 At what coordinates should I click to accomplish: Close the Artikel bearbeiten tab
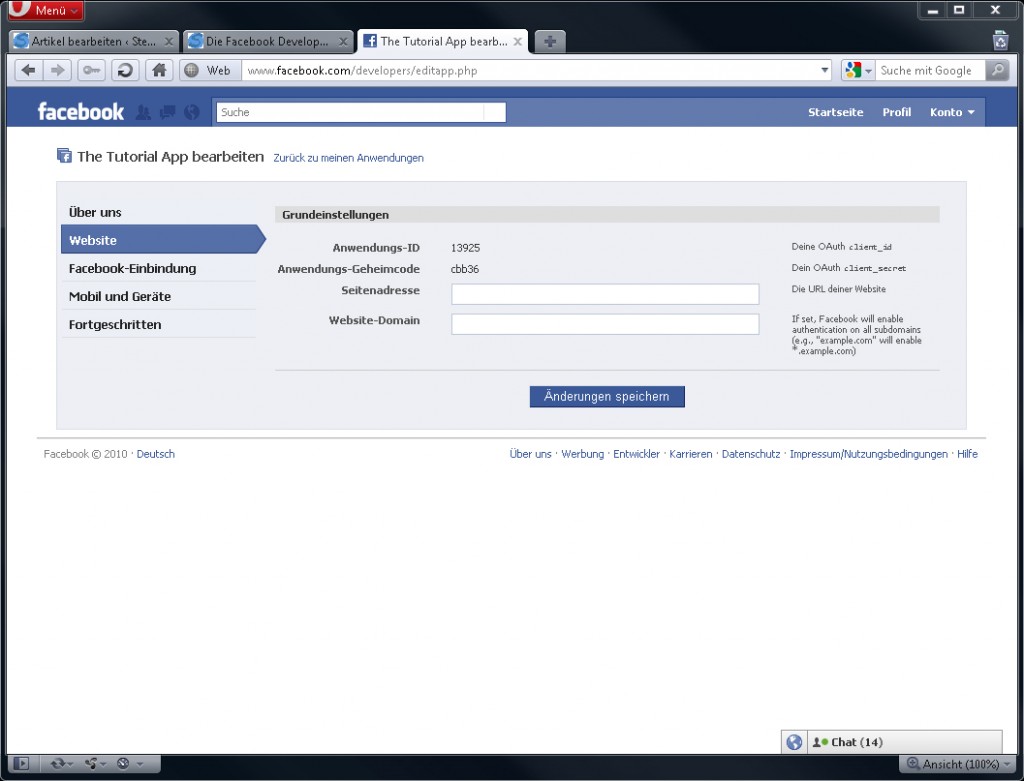(168, 42)
